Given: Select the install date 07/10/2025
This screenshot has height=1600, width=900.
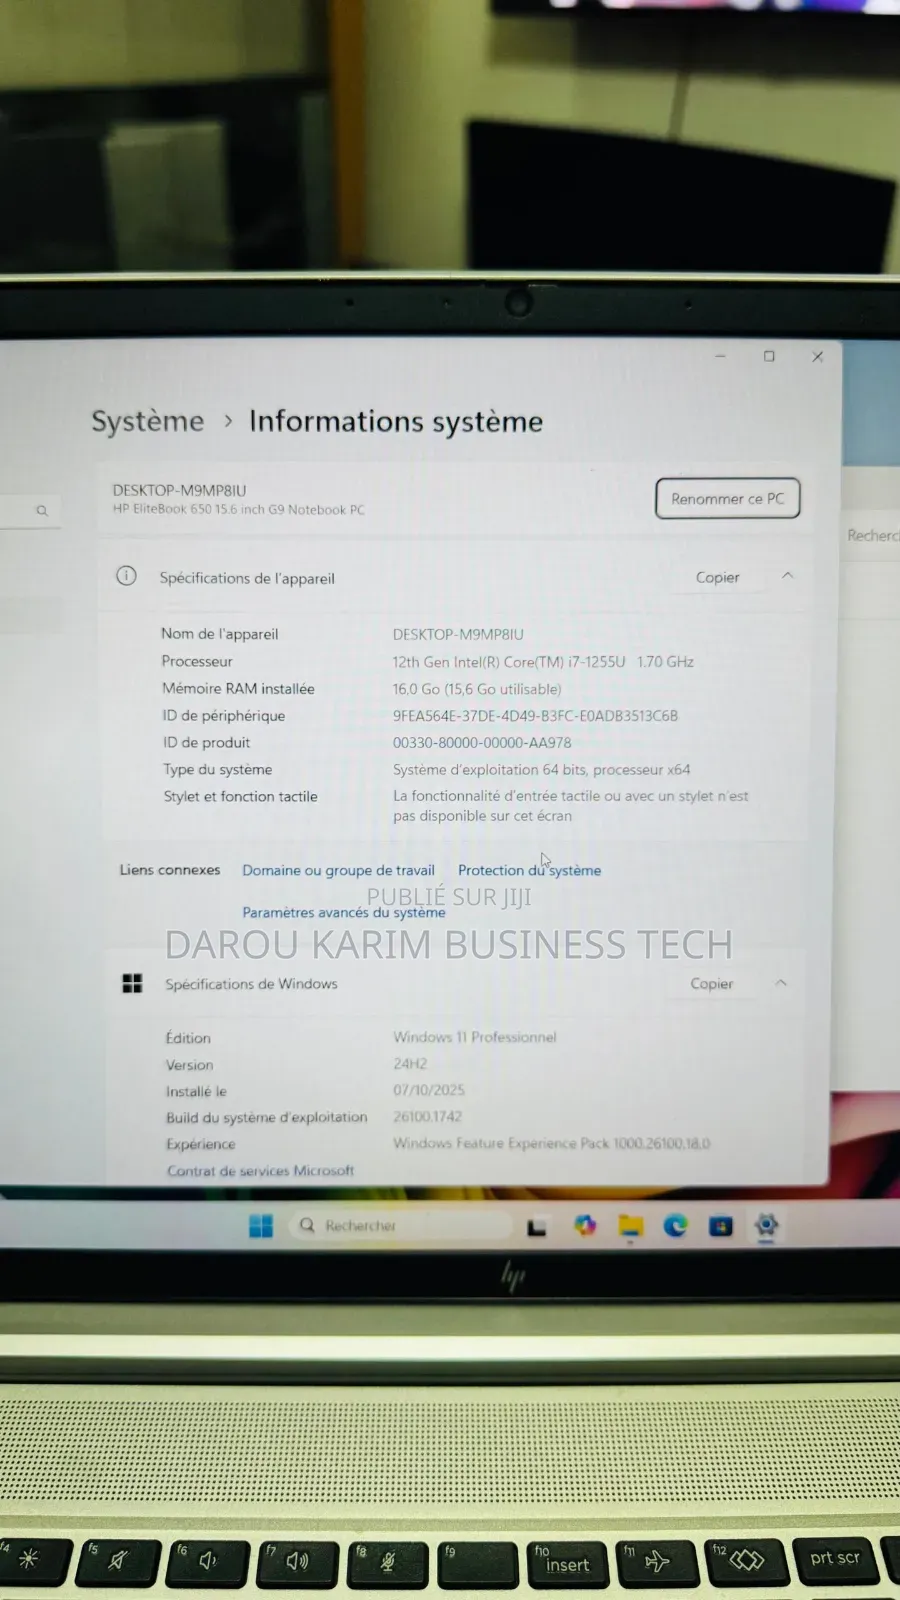Looking at the screenshot, I should click(429, 1090).
